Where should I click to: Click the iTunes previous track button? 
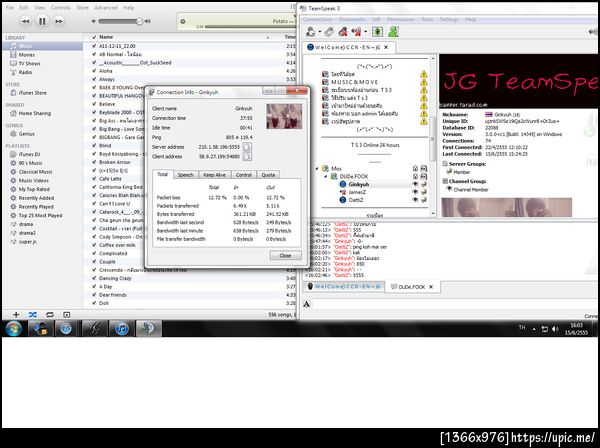(26, 21)
